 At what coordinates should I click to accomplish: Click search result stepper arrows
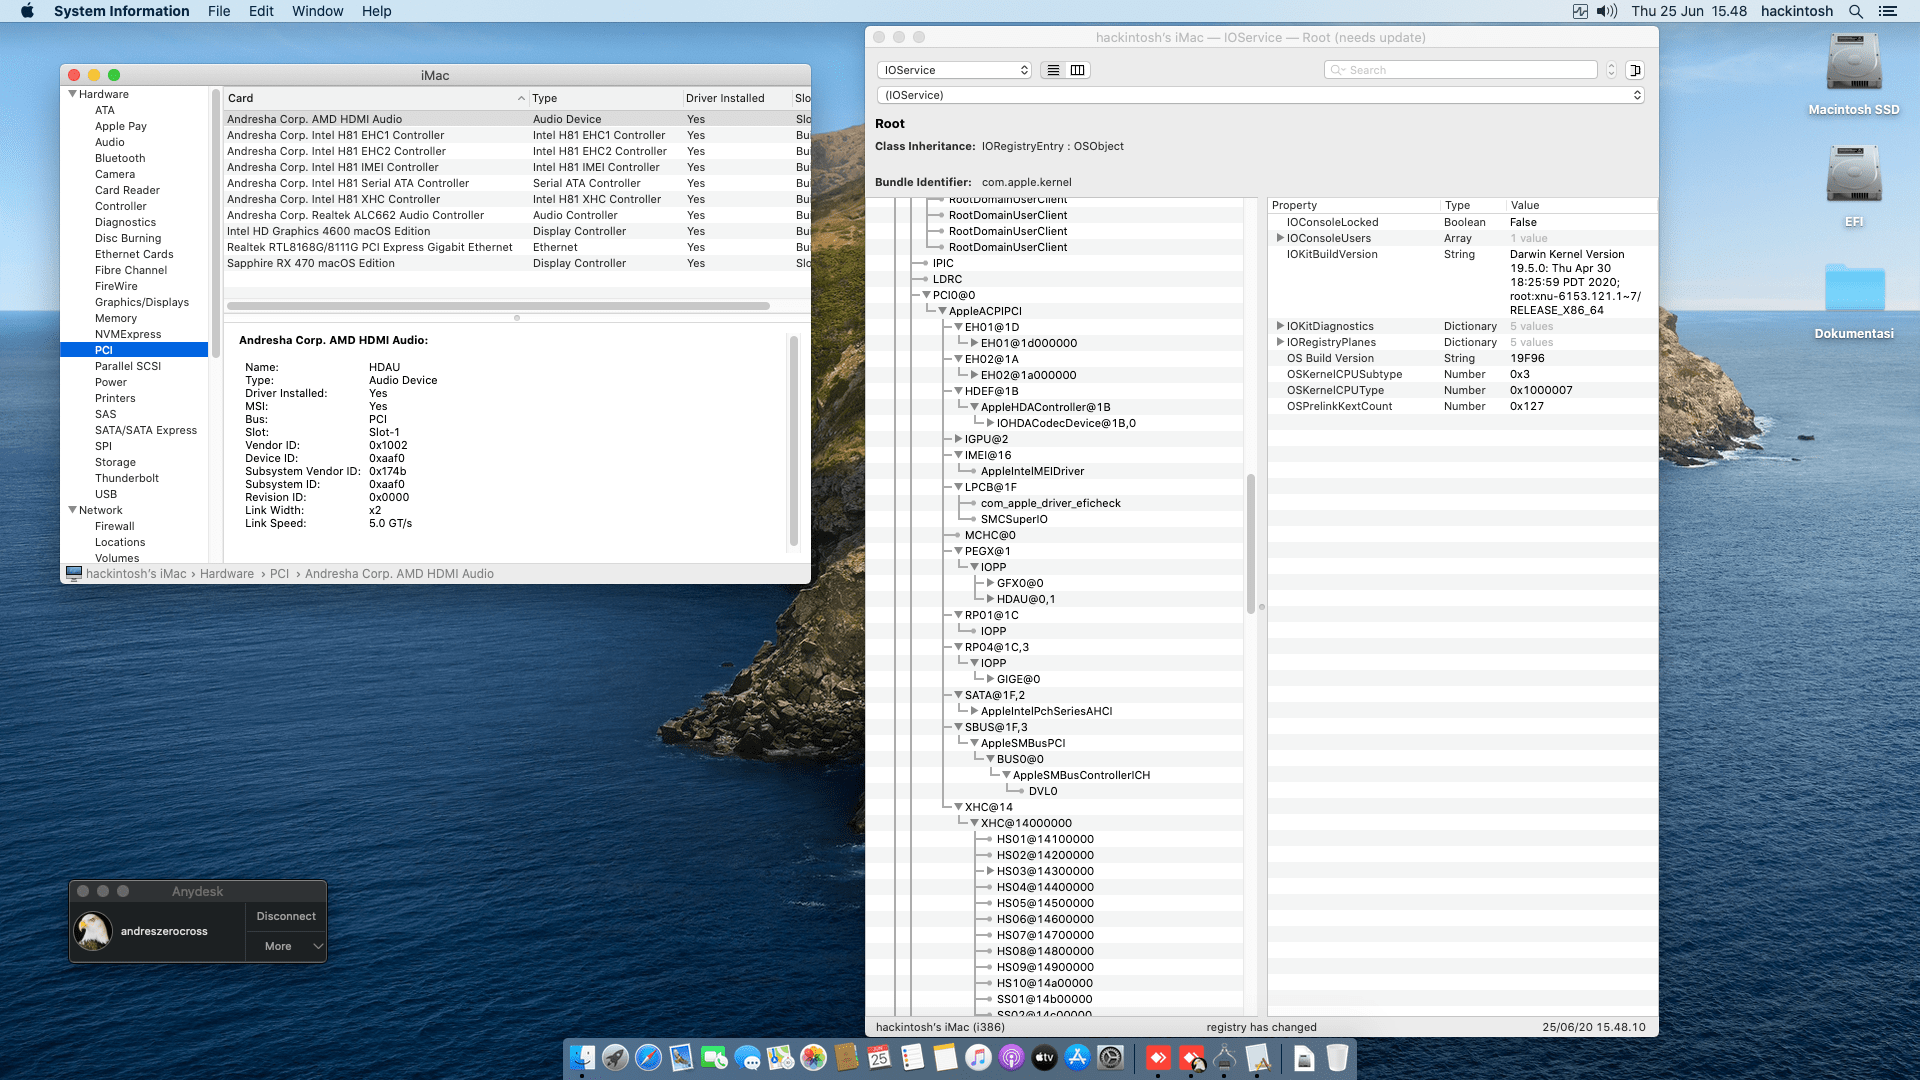point(1611,70)
